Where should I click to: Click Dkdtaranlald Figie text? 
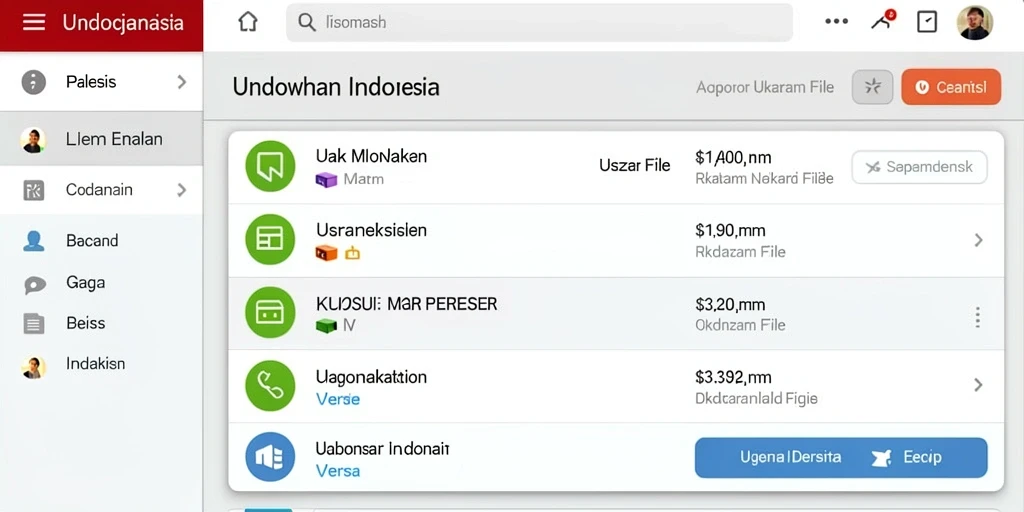pyautogui.click(x=756, y=398)
